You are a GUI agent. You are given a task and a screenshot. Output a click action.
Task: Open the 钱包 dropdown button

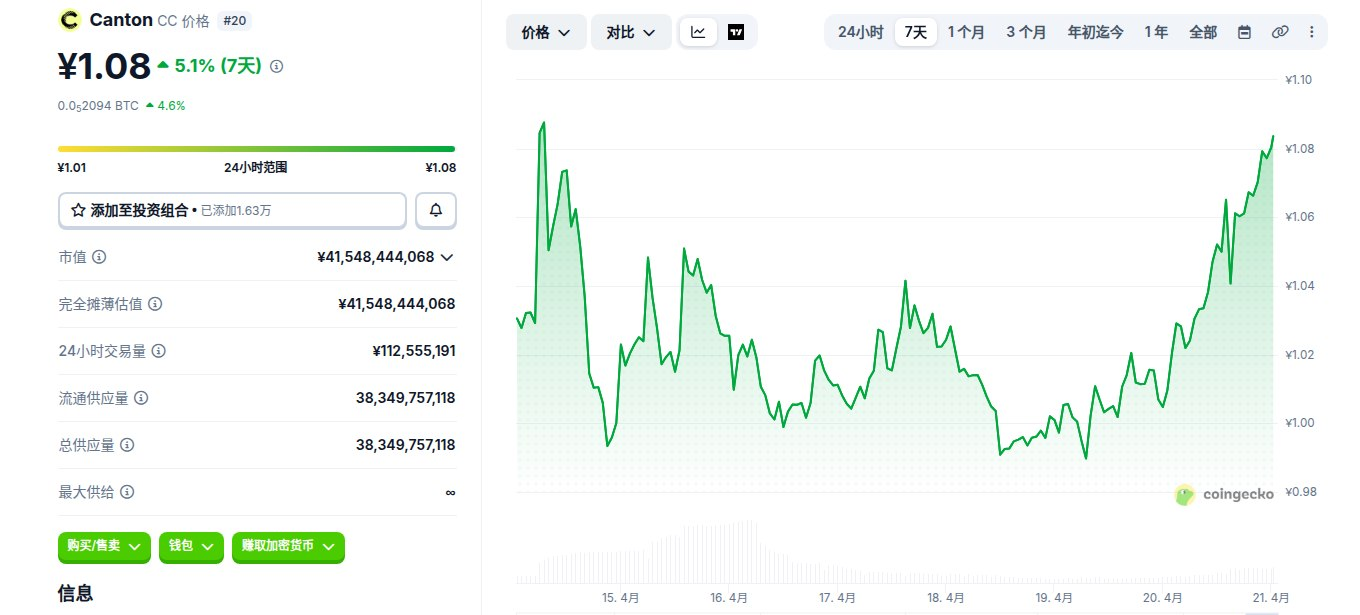(191, 546)
